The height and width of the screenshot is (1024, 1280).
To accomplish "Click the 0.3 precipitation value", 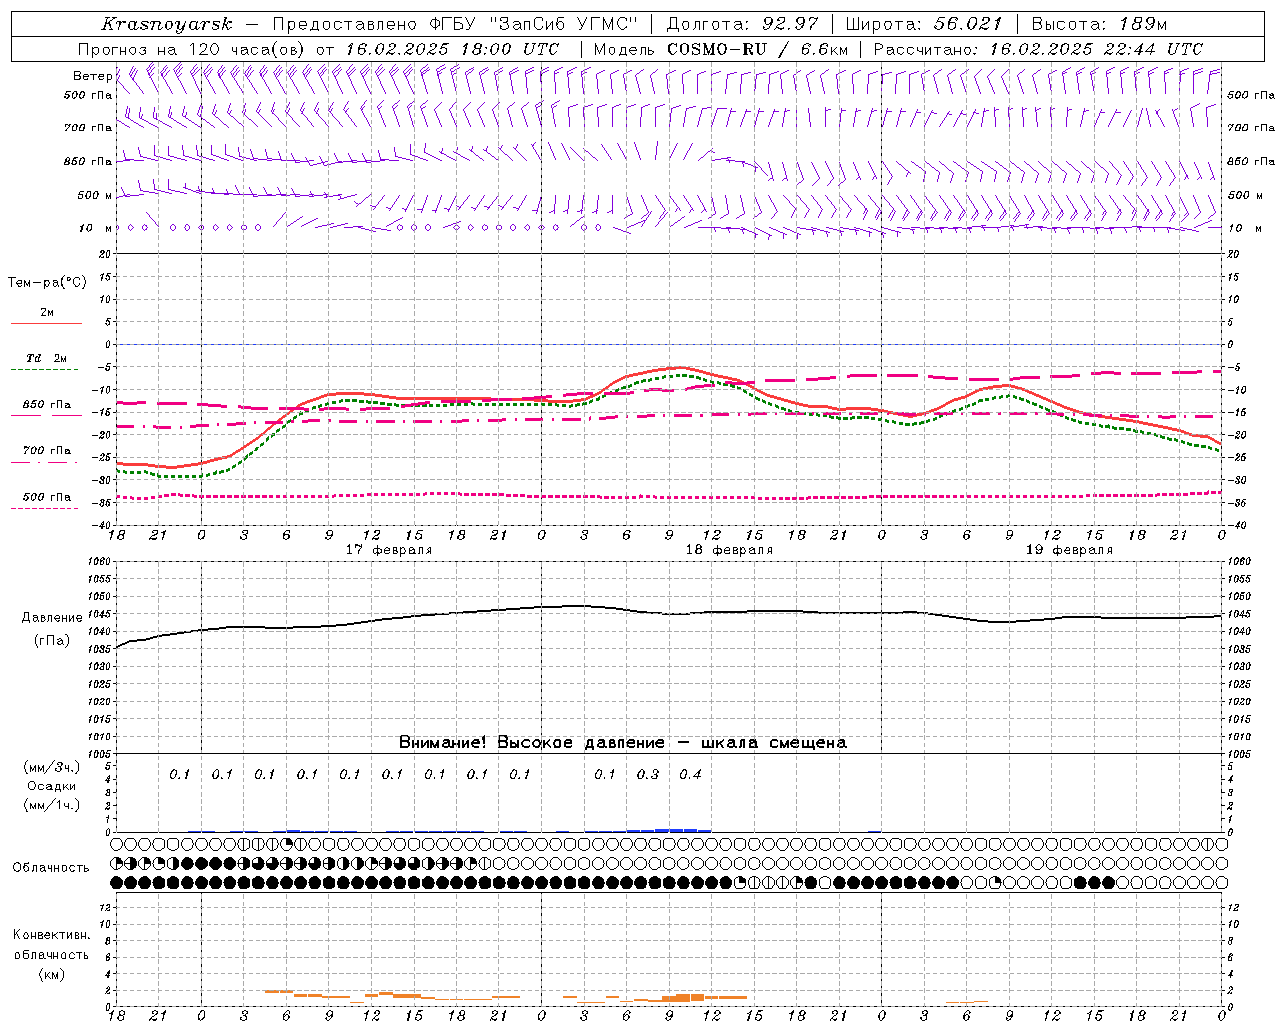I will point(648,774).
